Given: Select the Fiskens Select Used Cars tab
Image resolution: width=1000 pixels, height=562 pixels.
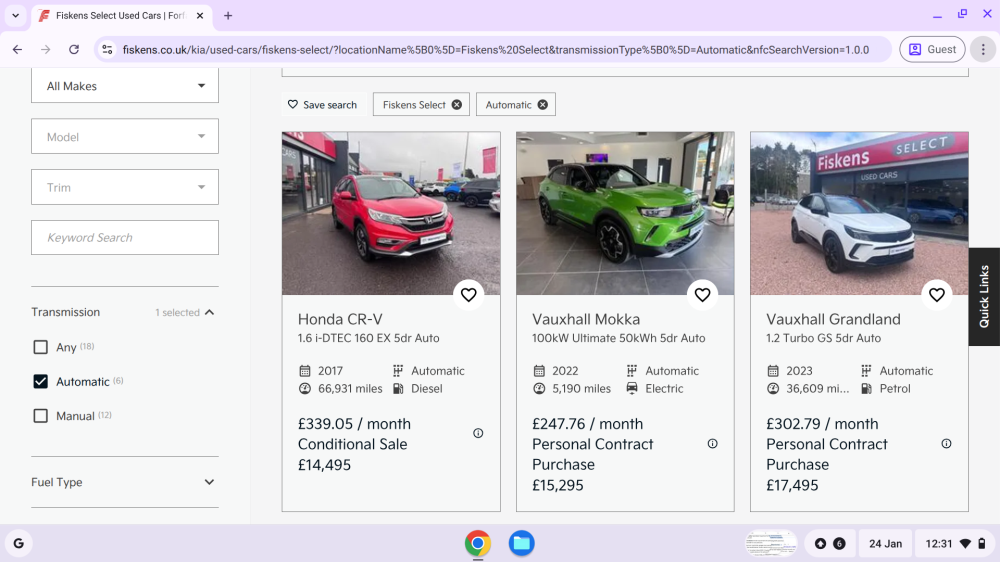Looking at the screenshot, I should click(x=121, y=15).
